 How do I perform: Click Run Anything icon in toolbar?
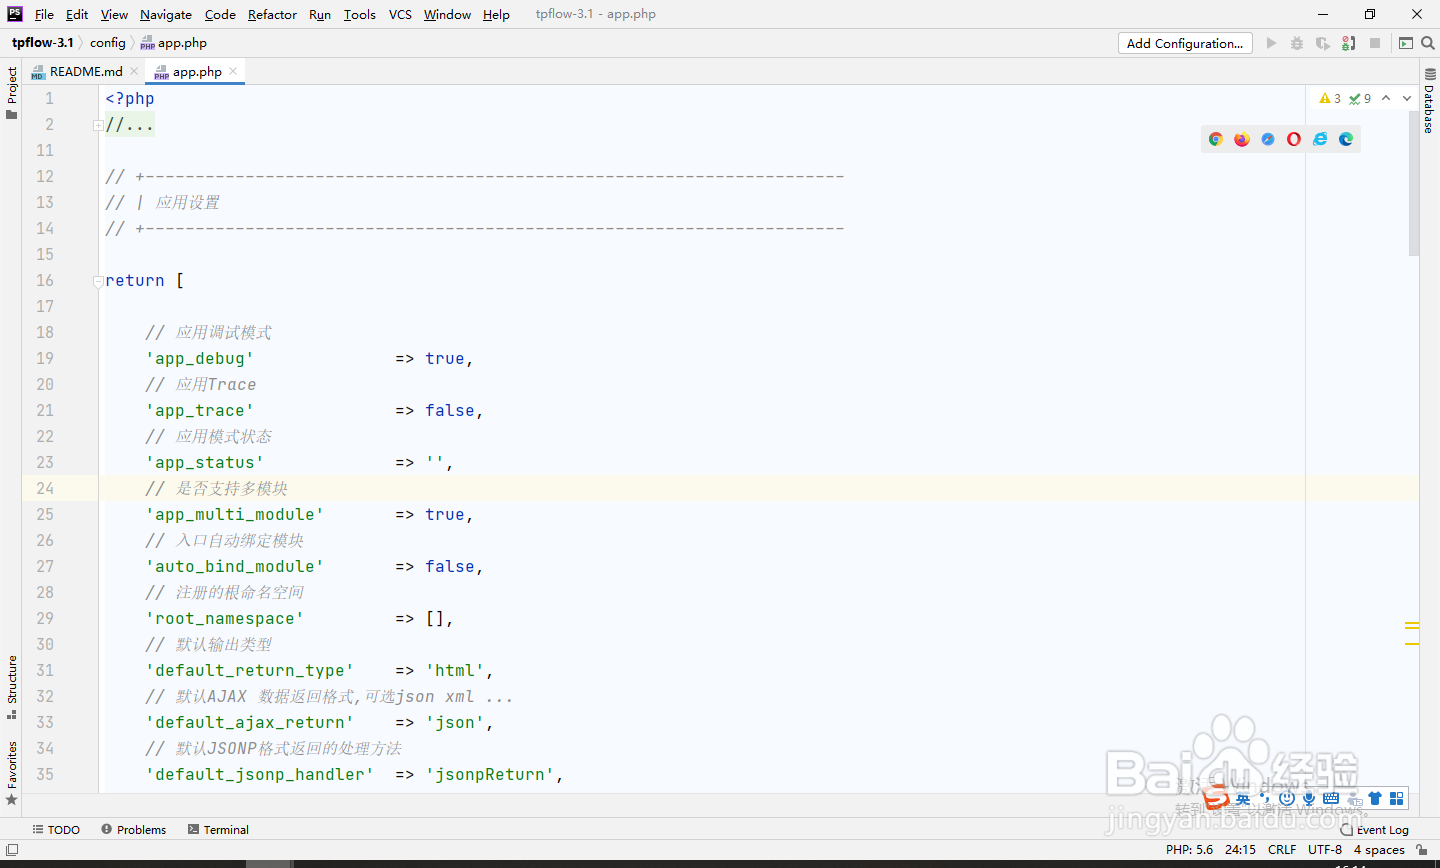[1406, 43]
